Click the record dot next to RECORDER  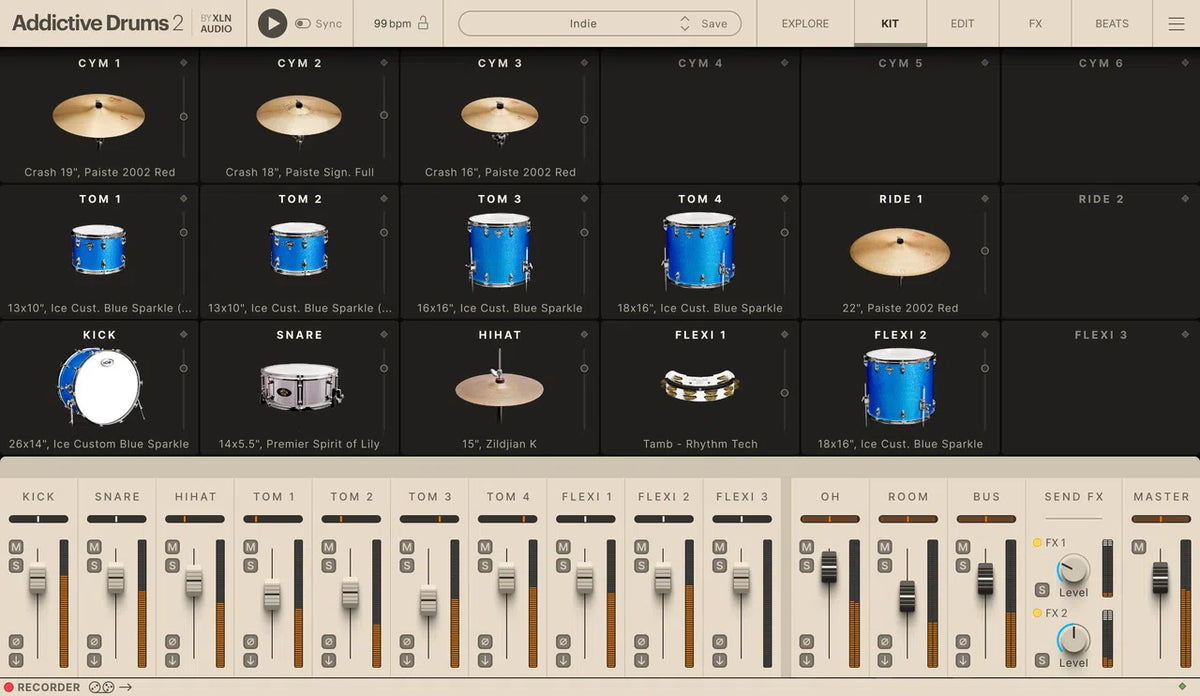8,687
